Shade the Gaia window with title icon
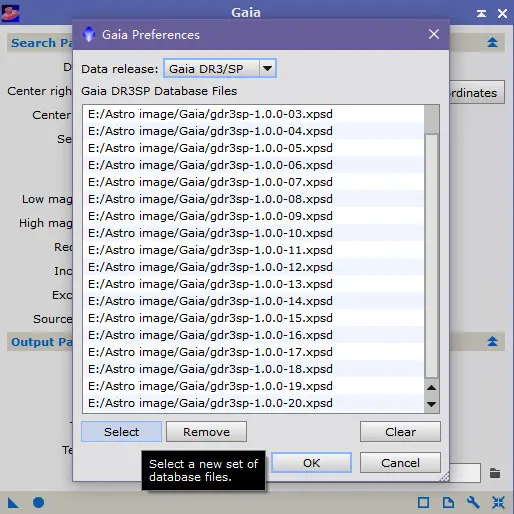The height and width of the screenshot is (514, 514). click(x=481, y=13)
